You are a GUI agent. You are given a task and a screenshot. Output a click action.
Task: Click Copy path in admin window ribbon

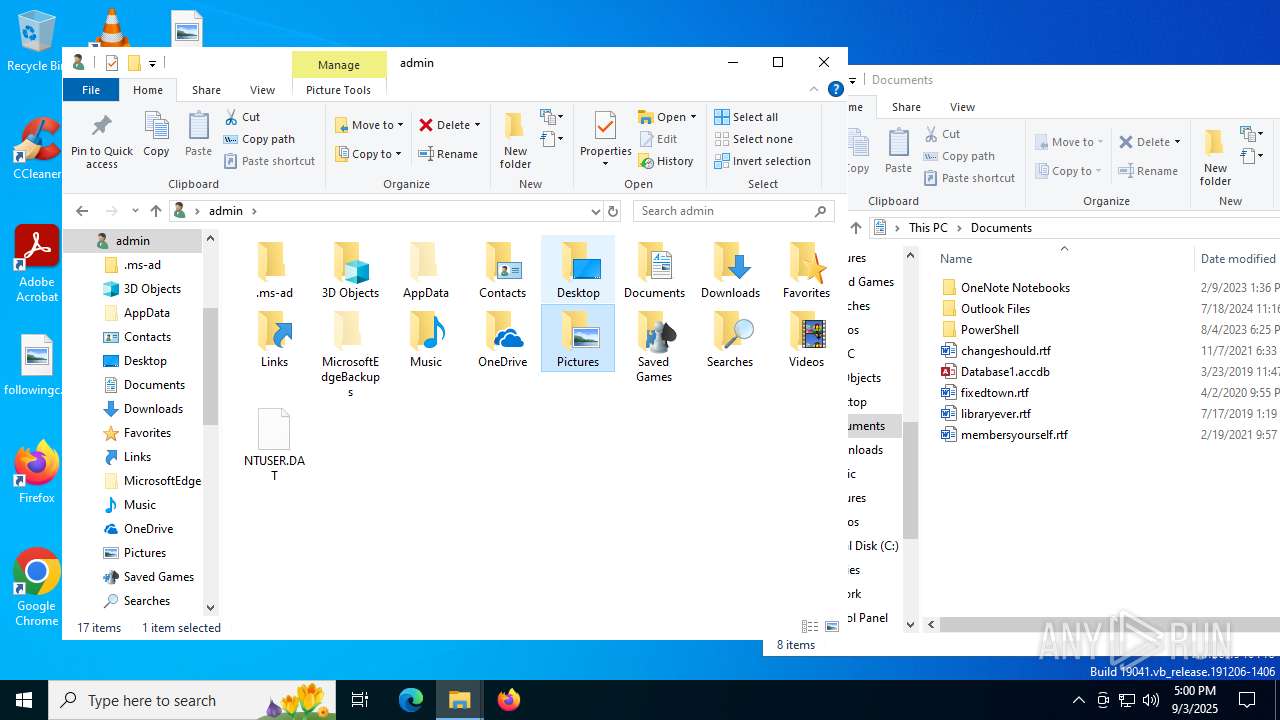pos(259,139)
